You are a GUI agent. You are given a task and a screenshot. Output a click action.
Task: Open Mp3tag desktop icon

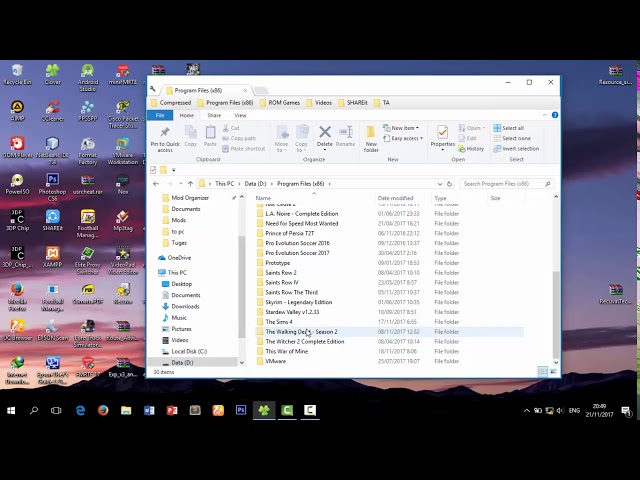coord(123,220)
